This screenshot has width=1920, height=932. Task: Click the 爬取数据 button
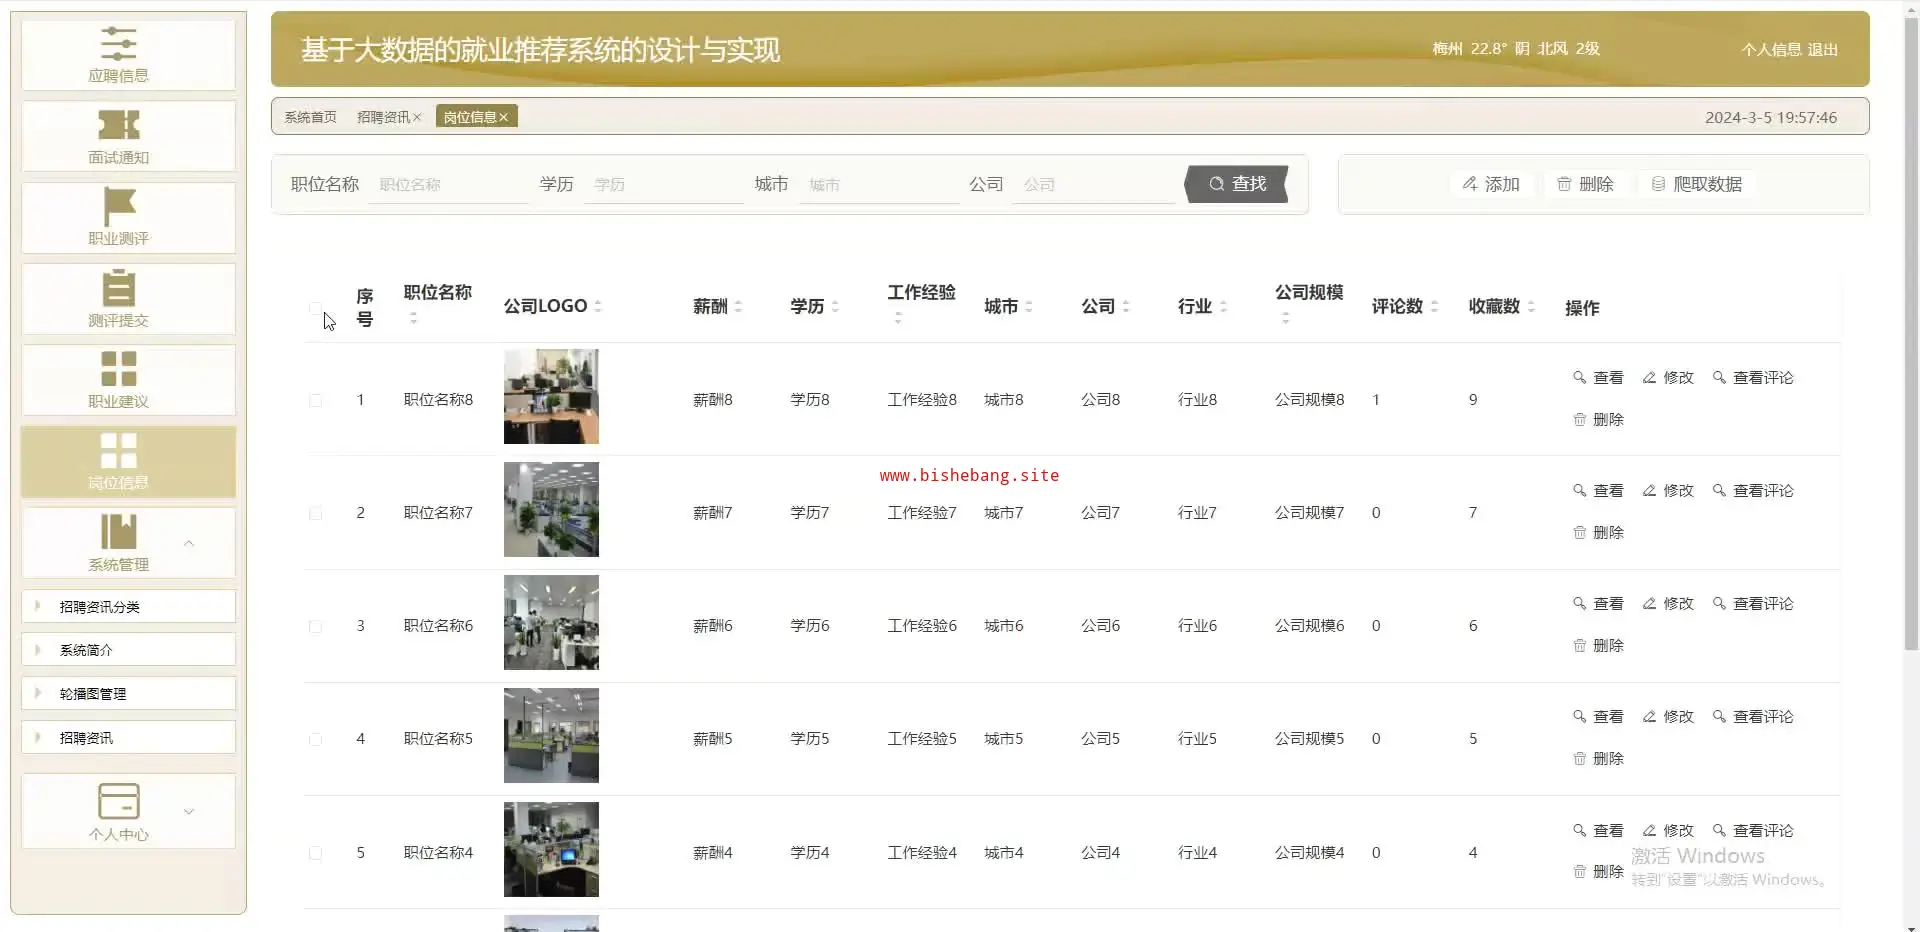coord(1696,184)
